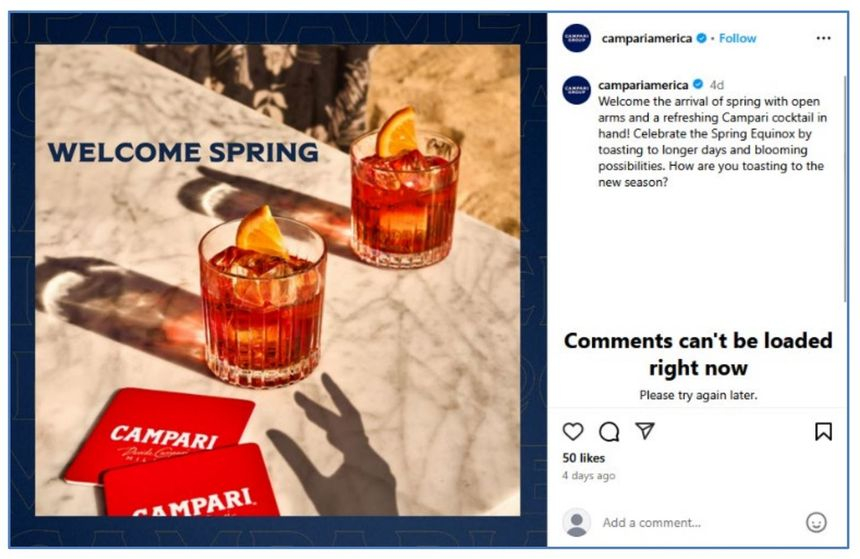Click the header Campari Group profile avatar
Viewport: 860px width, 559px height.
[x=576, y=38]
